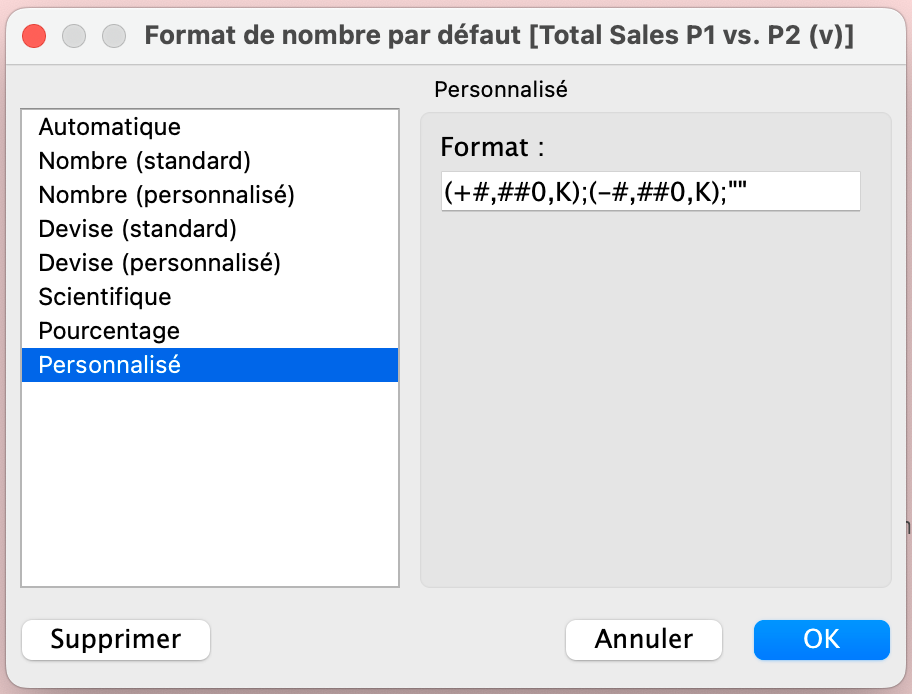Pick Devise (standard) from the list
The height and width of the screenshot is (694, 912).
(209, 229)
